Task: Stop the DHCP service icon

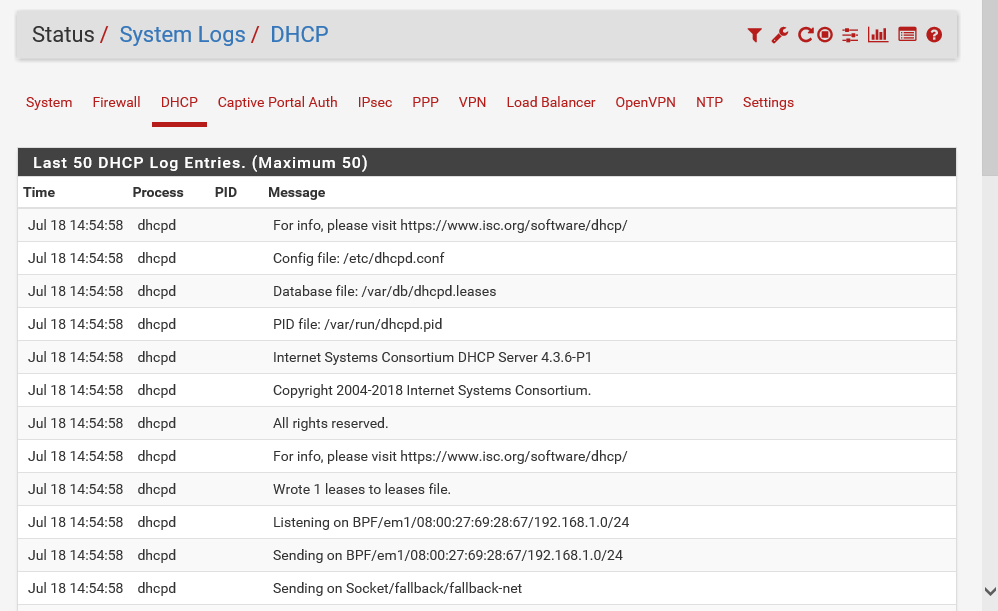Action: [x=825, y=35]
